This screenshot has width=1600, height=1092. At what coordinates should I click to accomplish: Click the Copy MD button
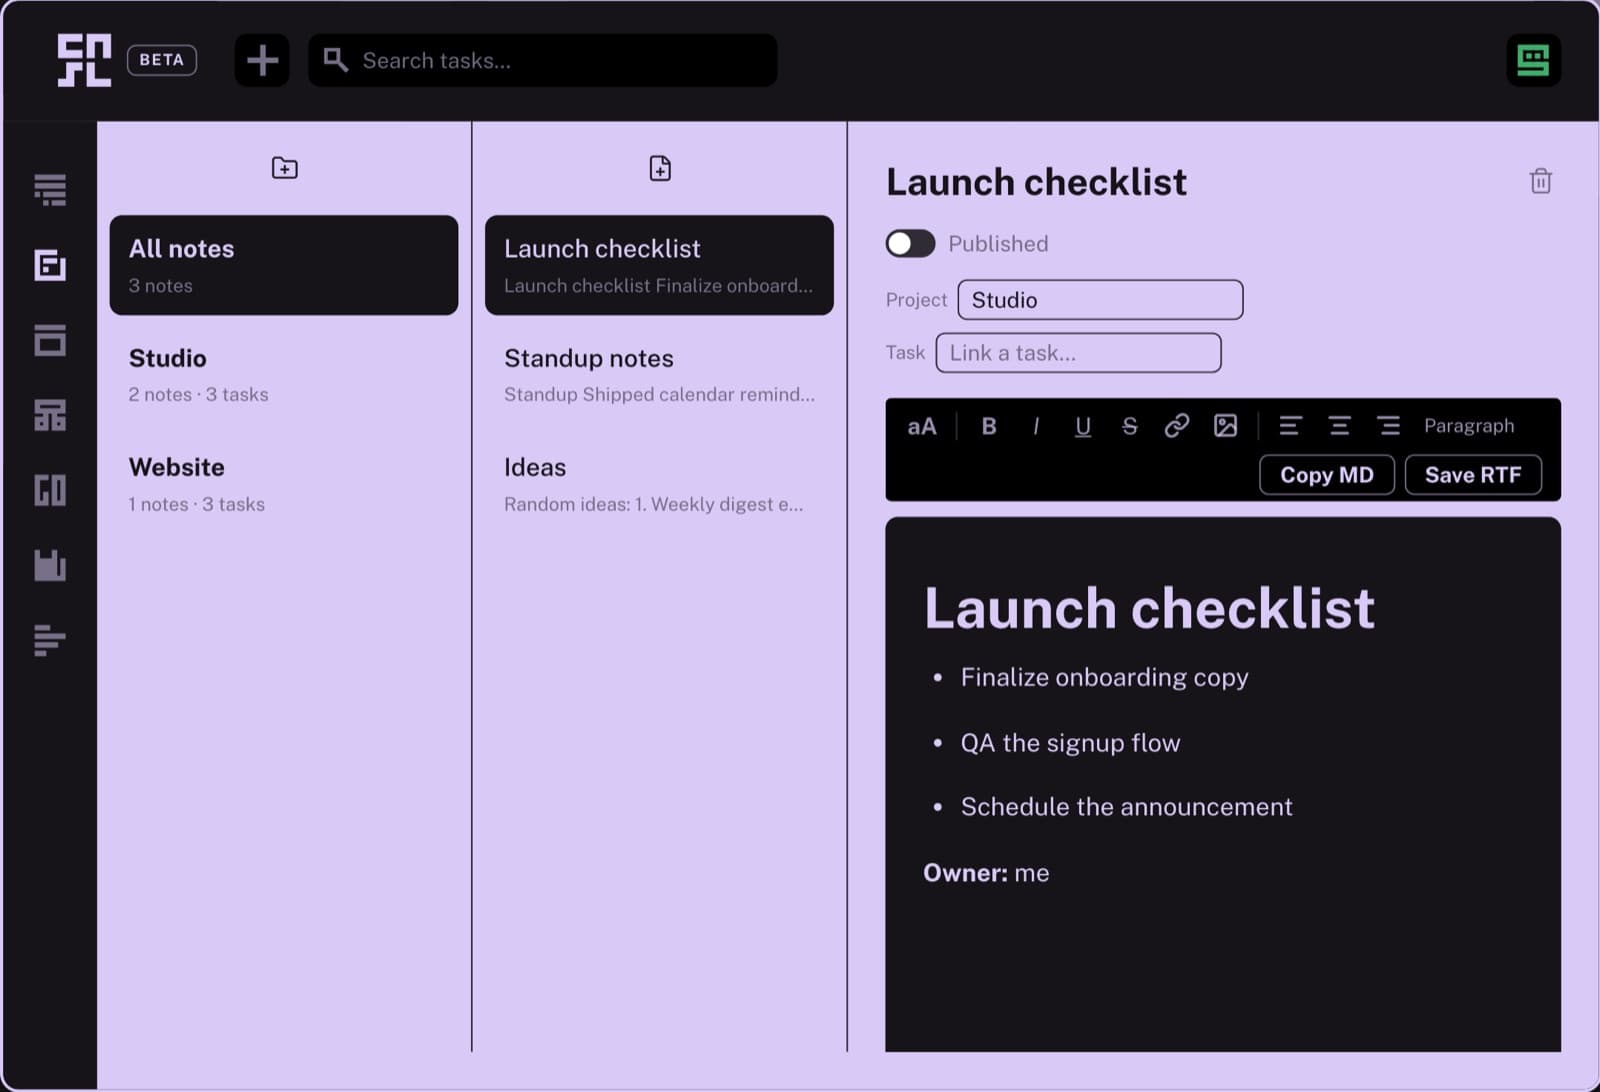pos(1327,475)
